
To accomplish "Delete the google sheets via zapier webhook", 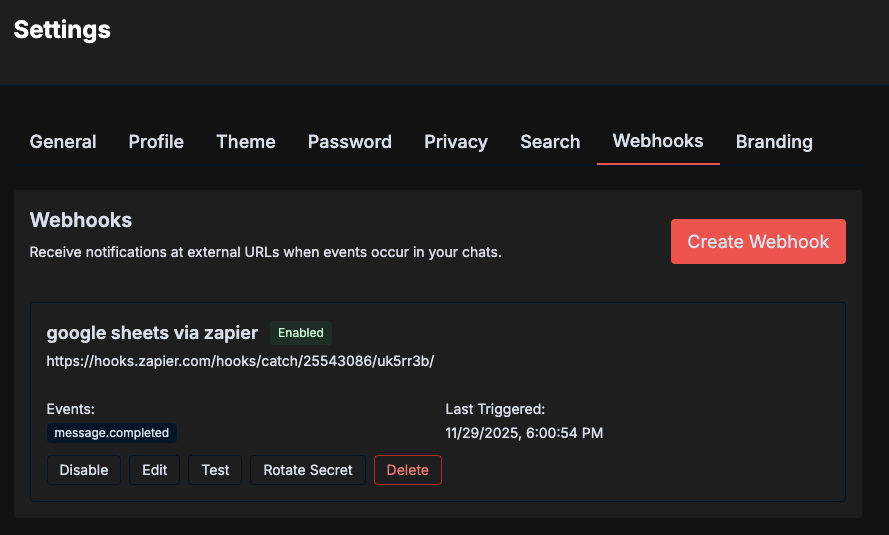I will (408, 470).
